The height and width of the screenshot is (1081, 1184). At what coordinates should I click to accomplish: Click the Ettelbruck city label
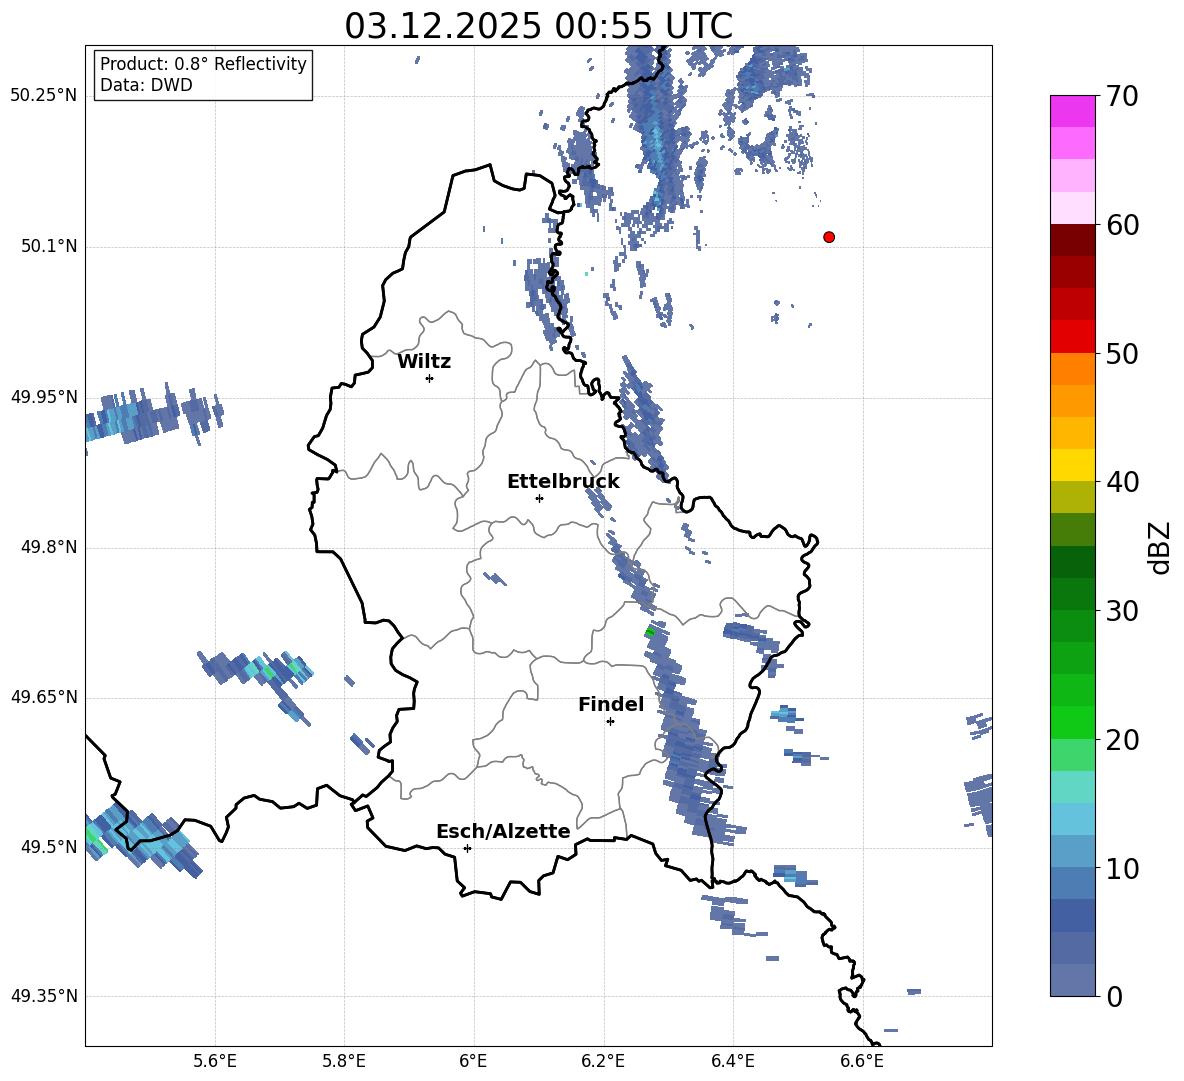(563, 482)
